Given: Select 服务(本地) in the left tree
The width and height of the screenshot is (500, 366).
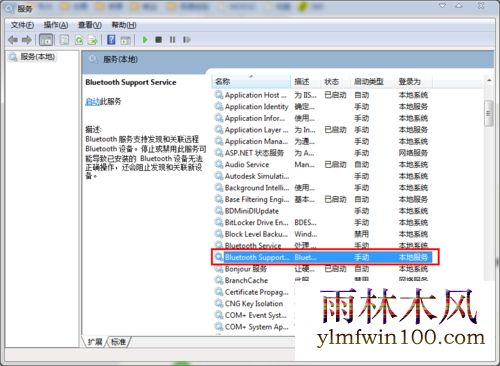Looking at the screenshot, I should 33,57.
